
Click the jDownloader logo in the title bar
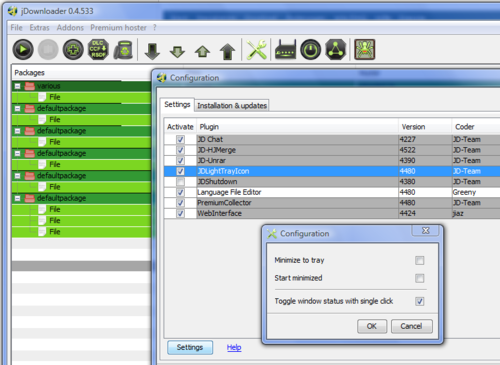(x=13, y=11)
